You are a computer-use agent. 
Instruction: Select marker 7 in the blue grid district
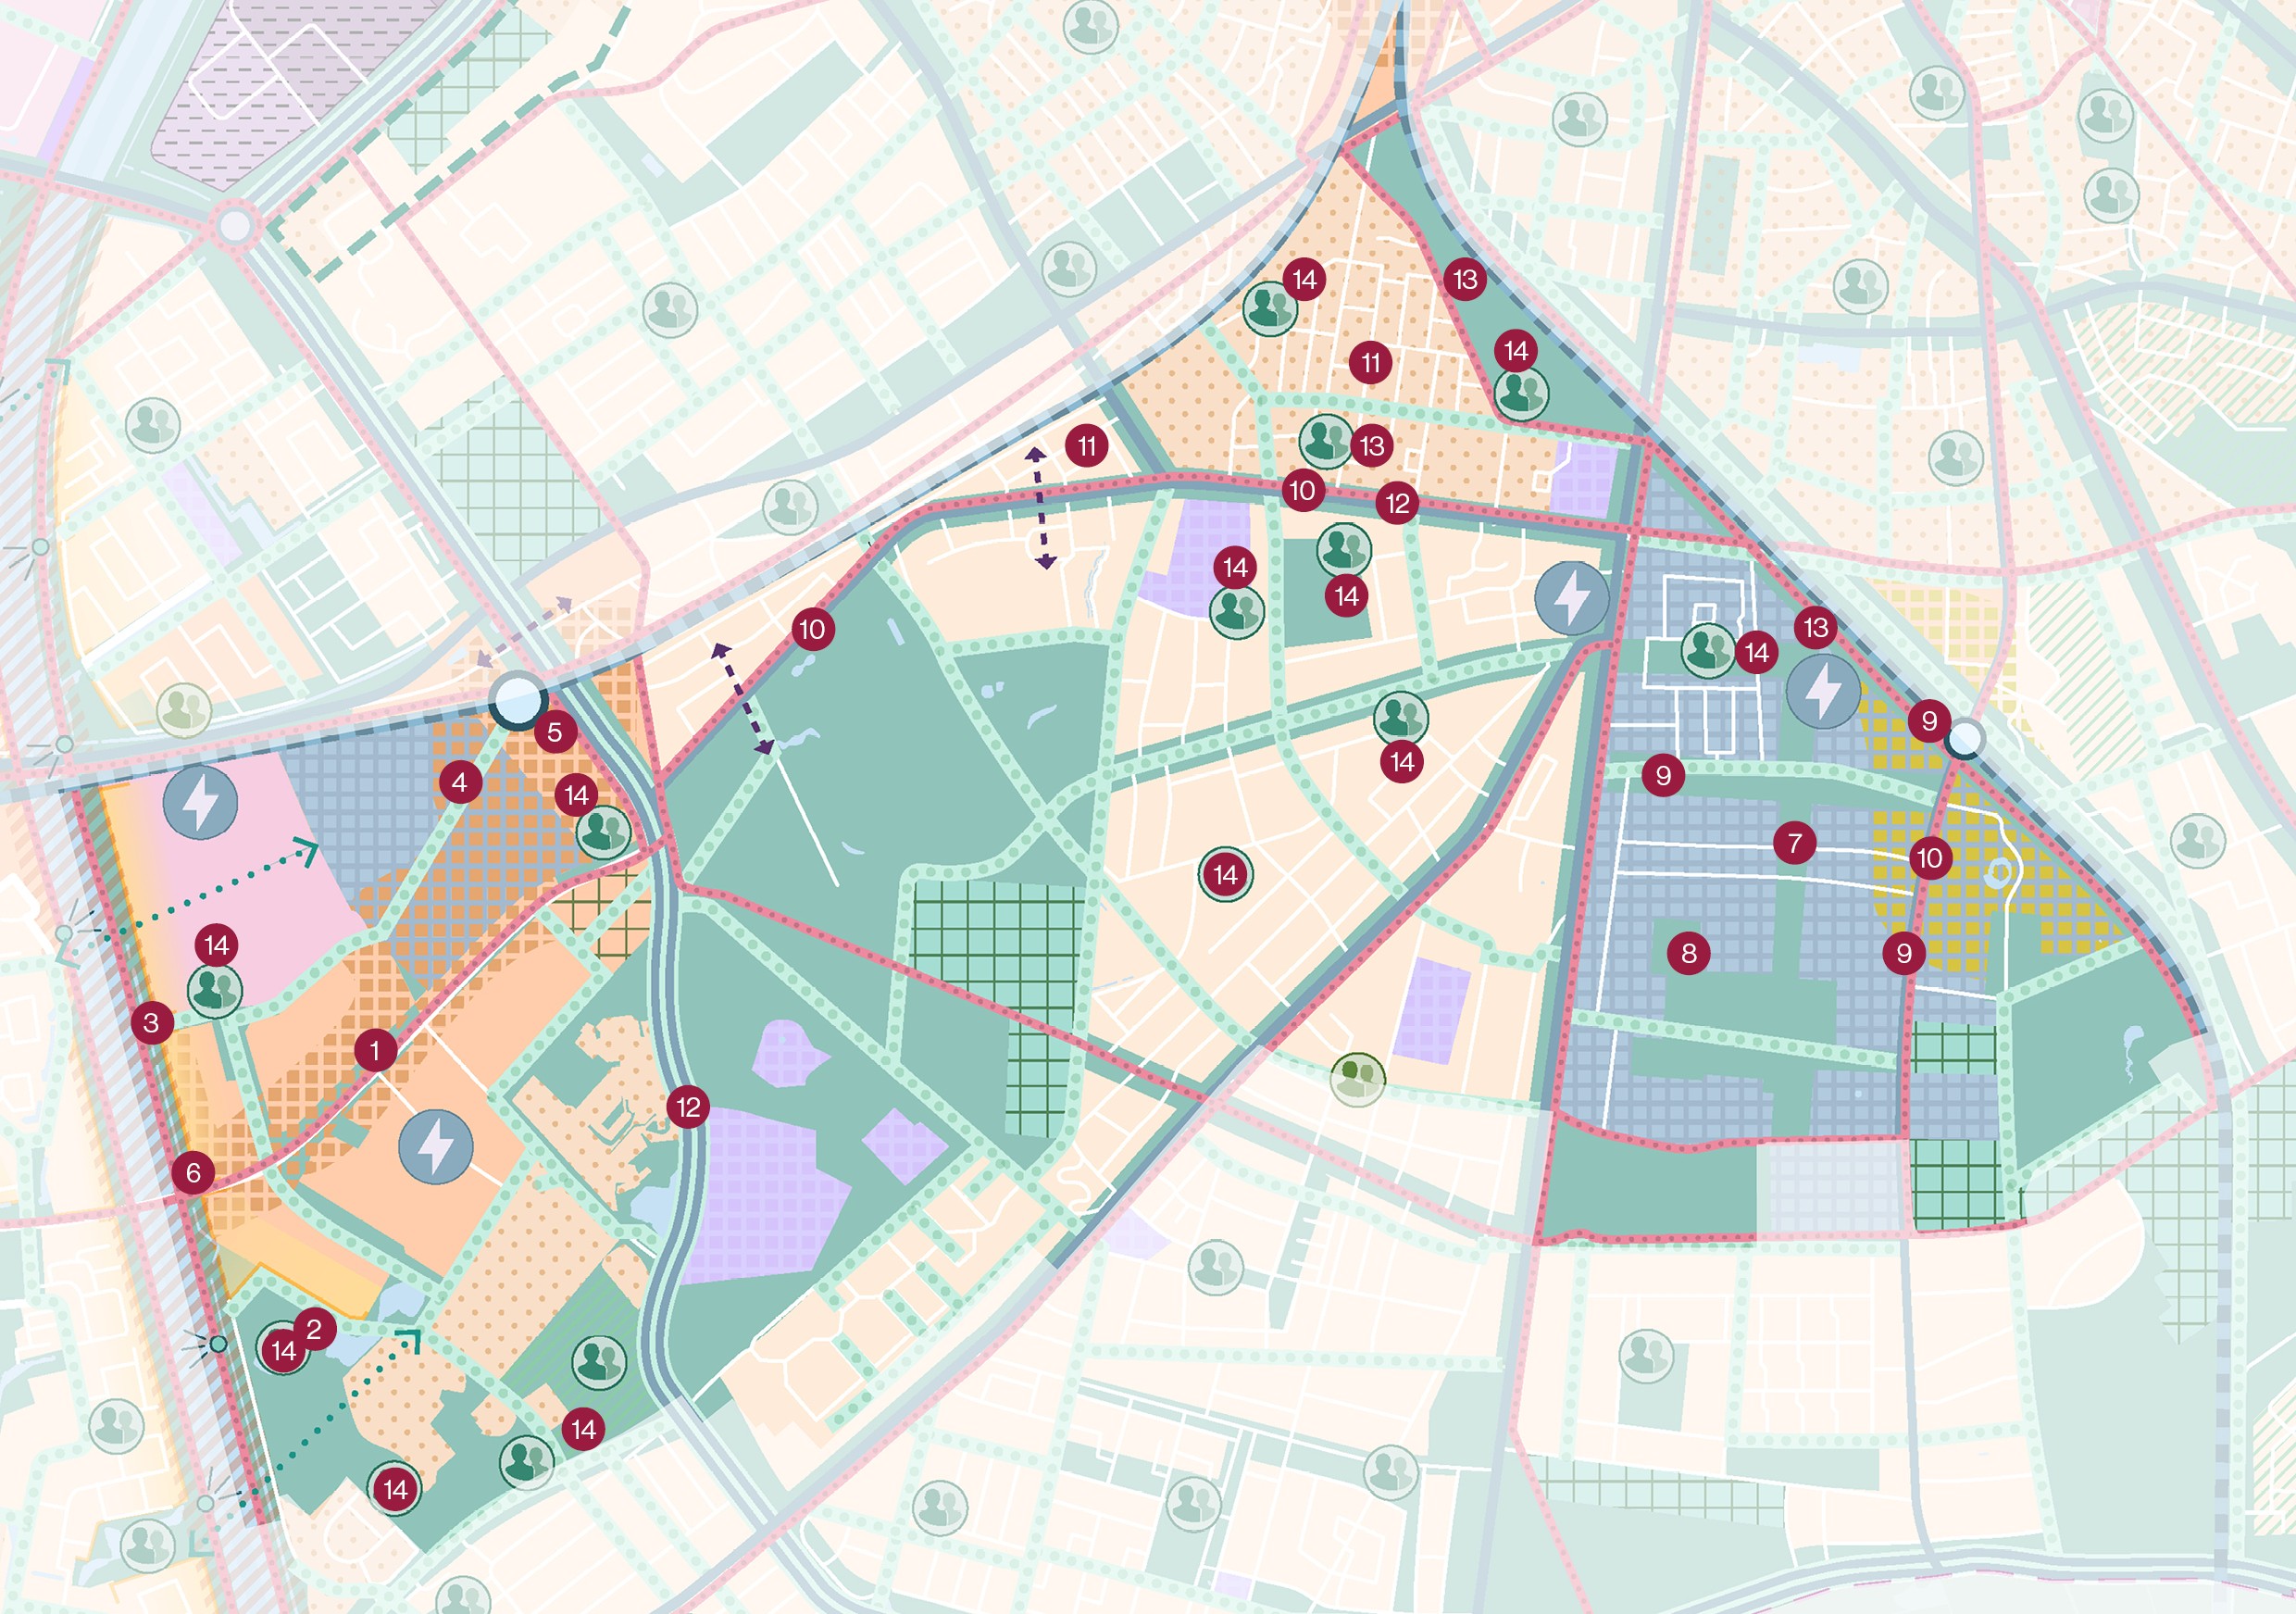coord(1794,843)
